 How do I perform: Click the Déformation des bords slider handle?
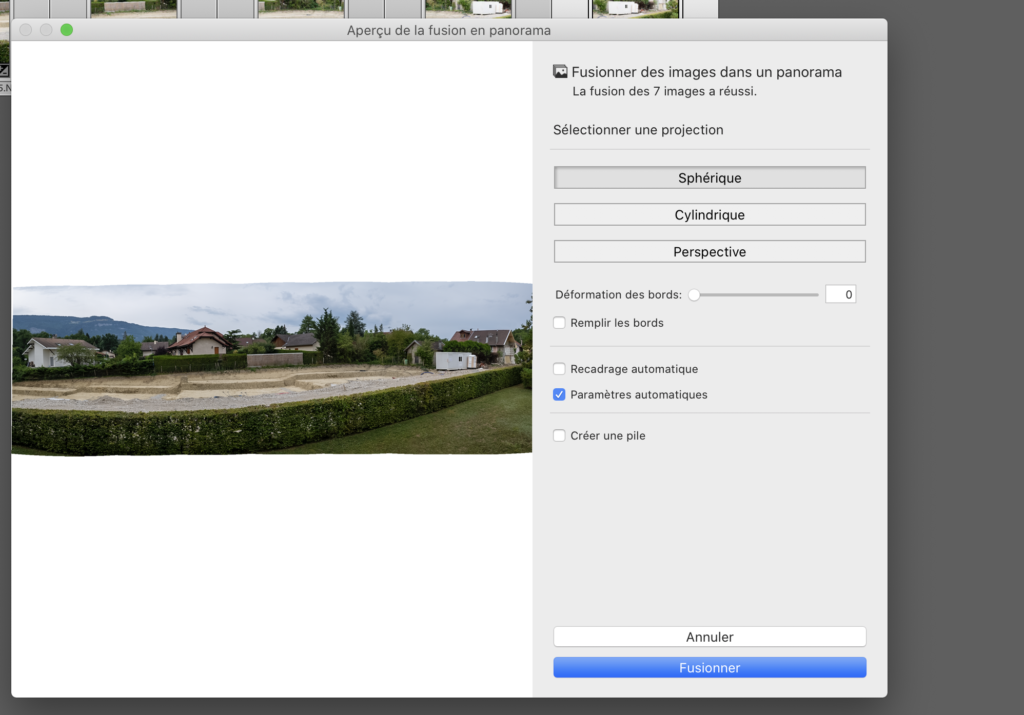(x=694, y=295)
